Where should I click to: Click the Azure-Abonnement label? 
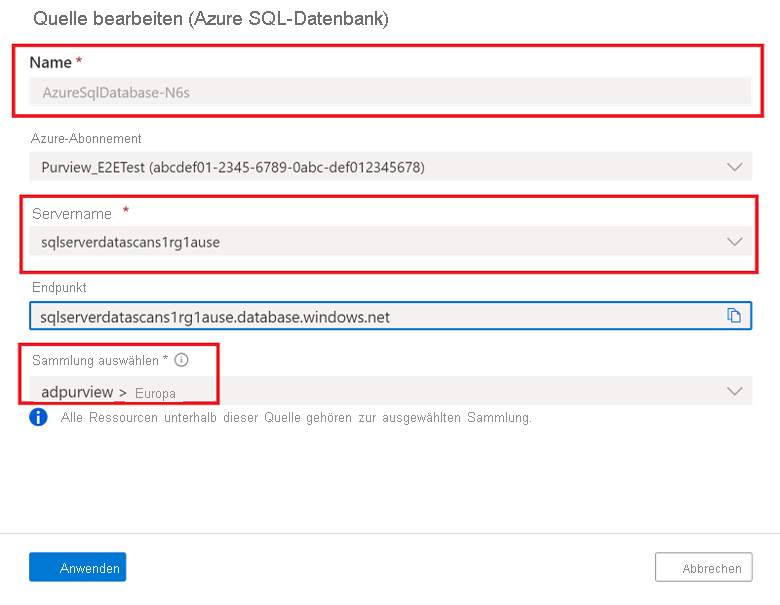coord(86,138)
